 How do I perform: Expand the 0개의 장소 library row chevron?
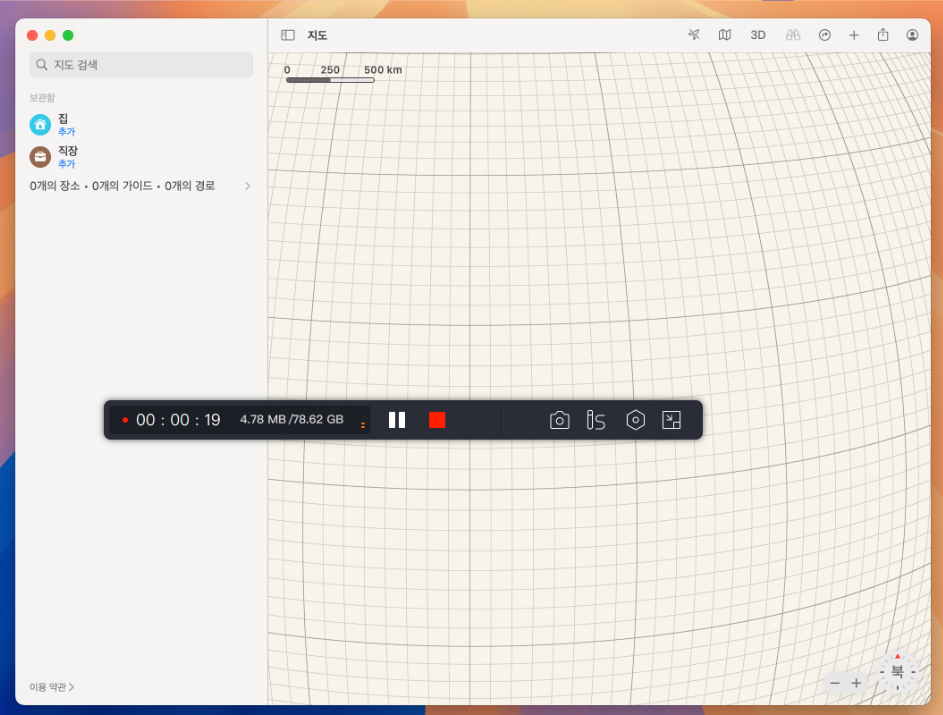[247, 186]
